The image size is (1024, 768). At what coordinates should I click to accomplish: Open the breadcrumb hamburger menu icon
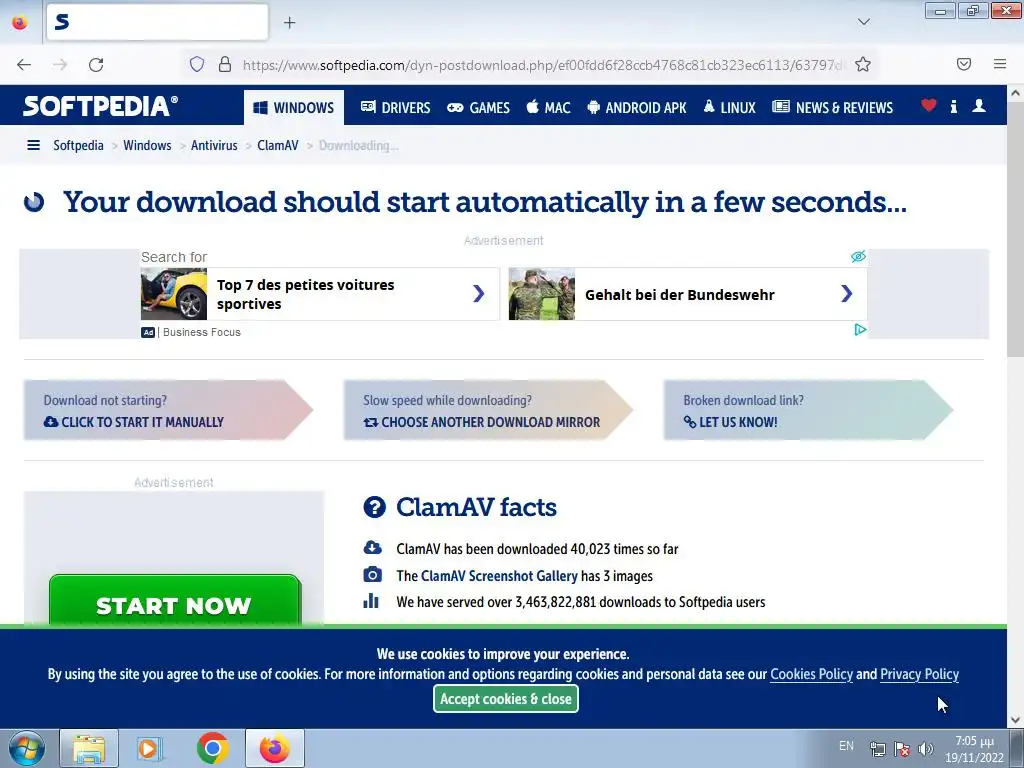(x=33, y=145)
